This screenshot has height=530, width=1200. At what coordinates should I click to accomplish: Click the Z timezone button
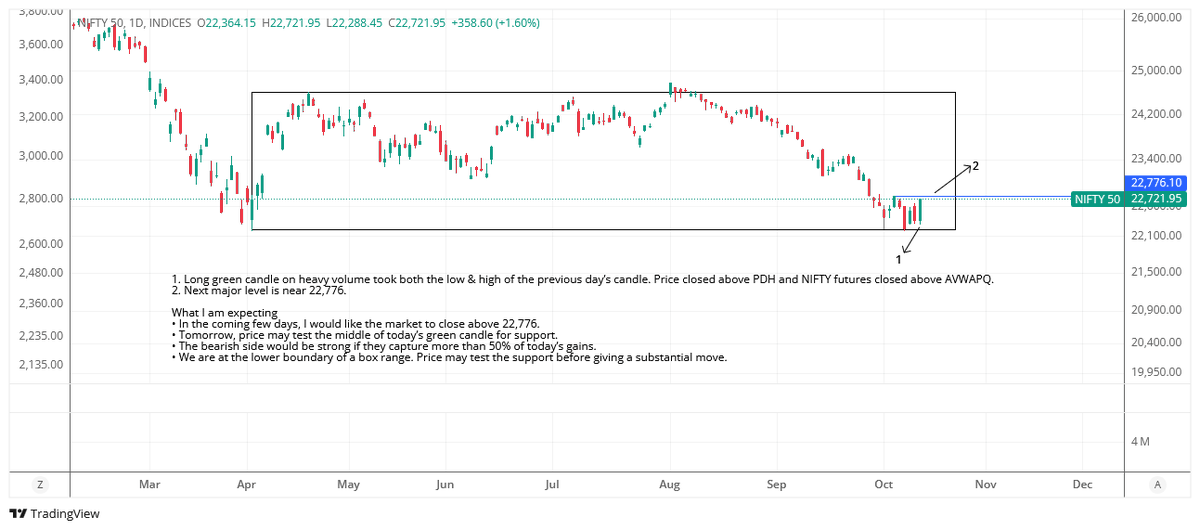click(40, 484)
